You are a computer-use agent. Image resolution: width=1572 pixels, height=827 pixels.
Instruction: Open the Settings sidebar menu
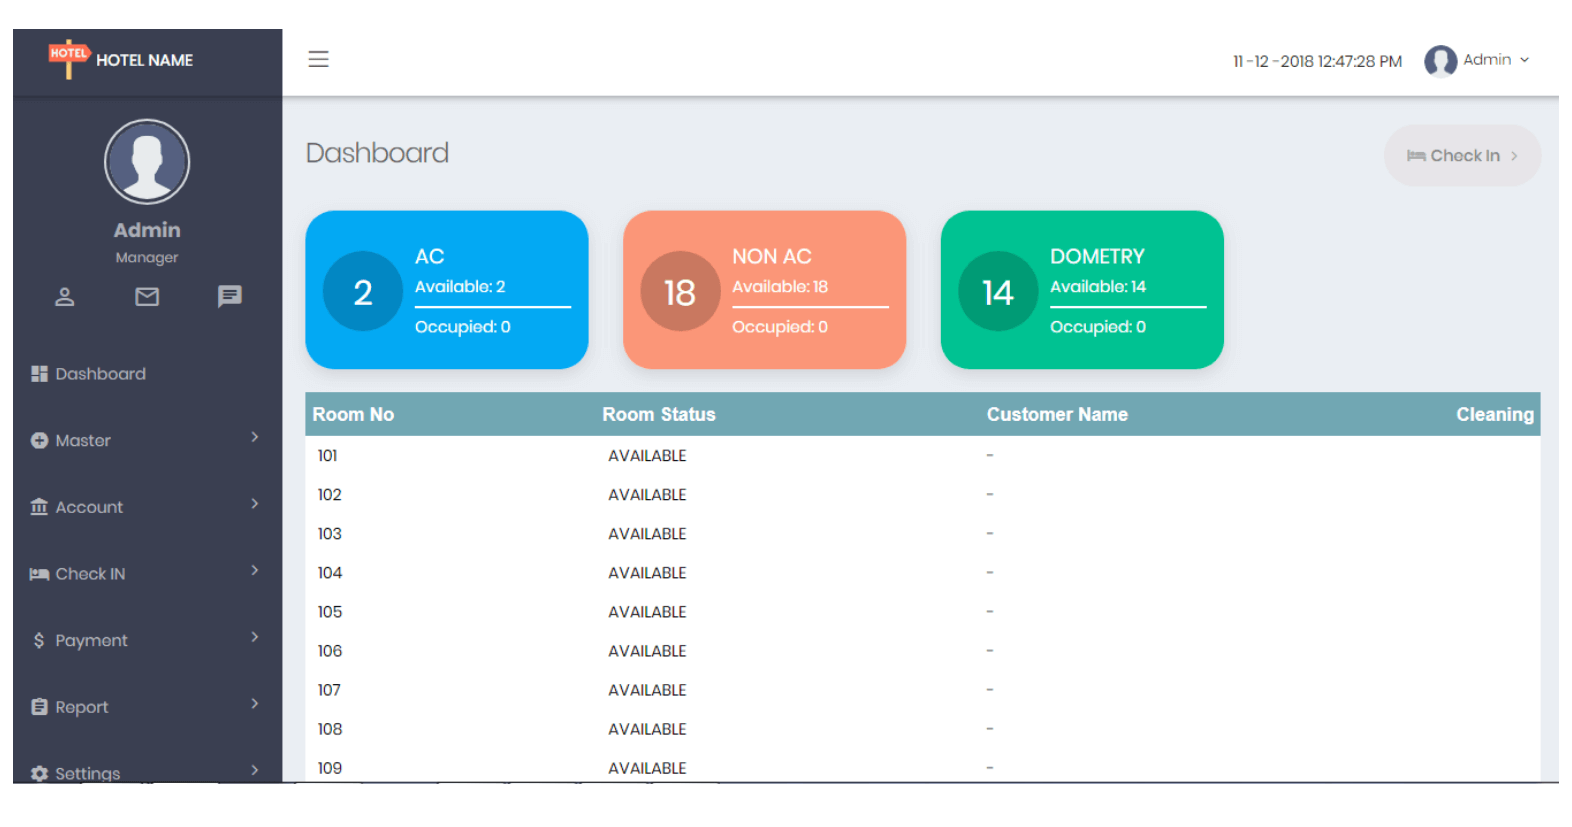click(x=87, y=773)
